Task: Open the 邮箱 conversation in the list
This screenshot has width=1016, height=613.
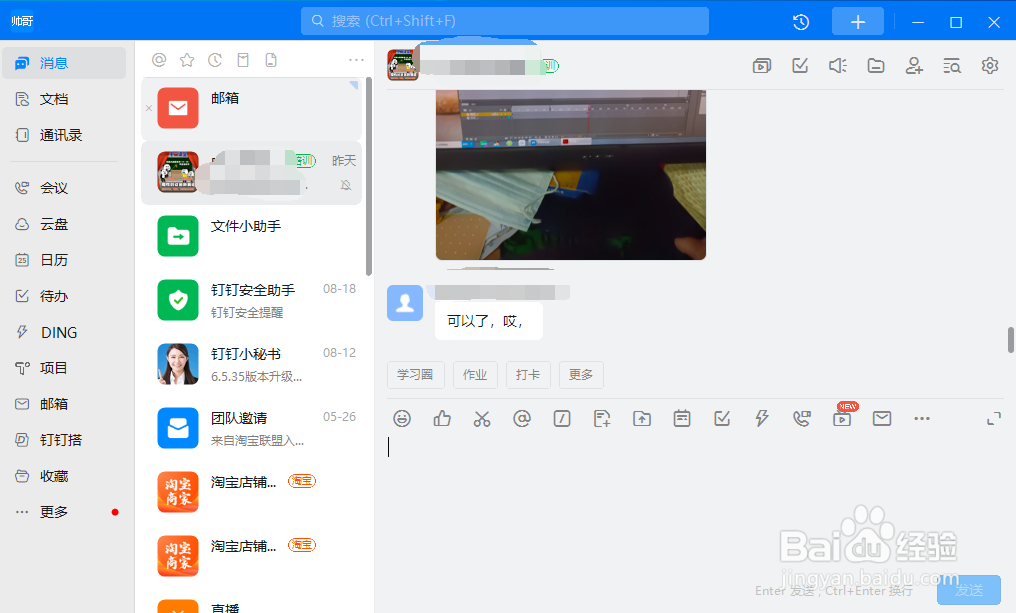Action: coord(251,108)
